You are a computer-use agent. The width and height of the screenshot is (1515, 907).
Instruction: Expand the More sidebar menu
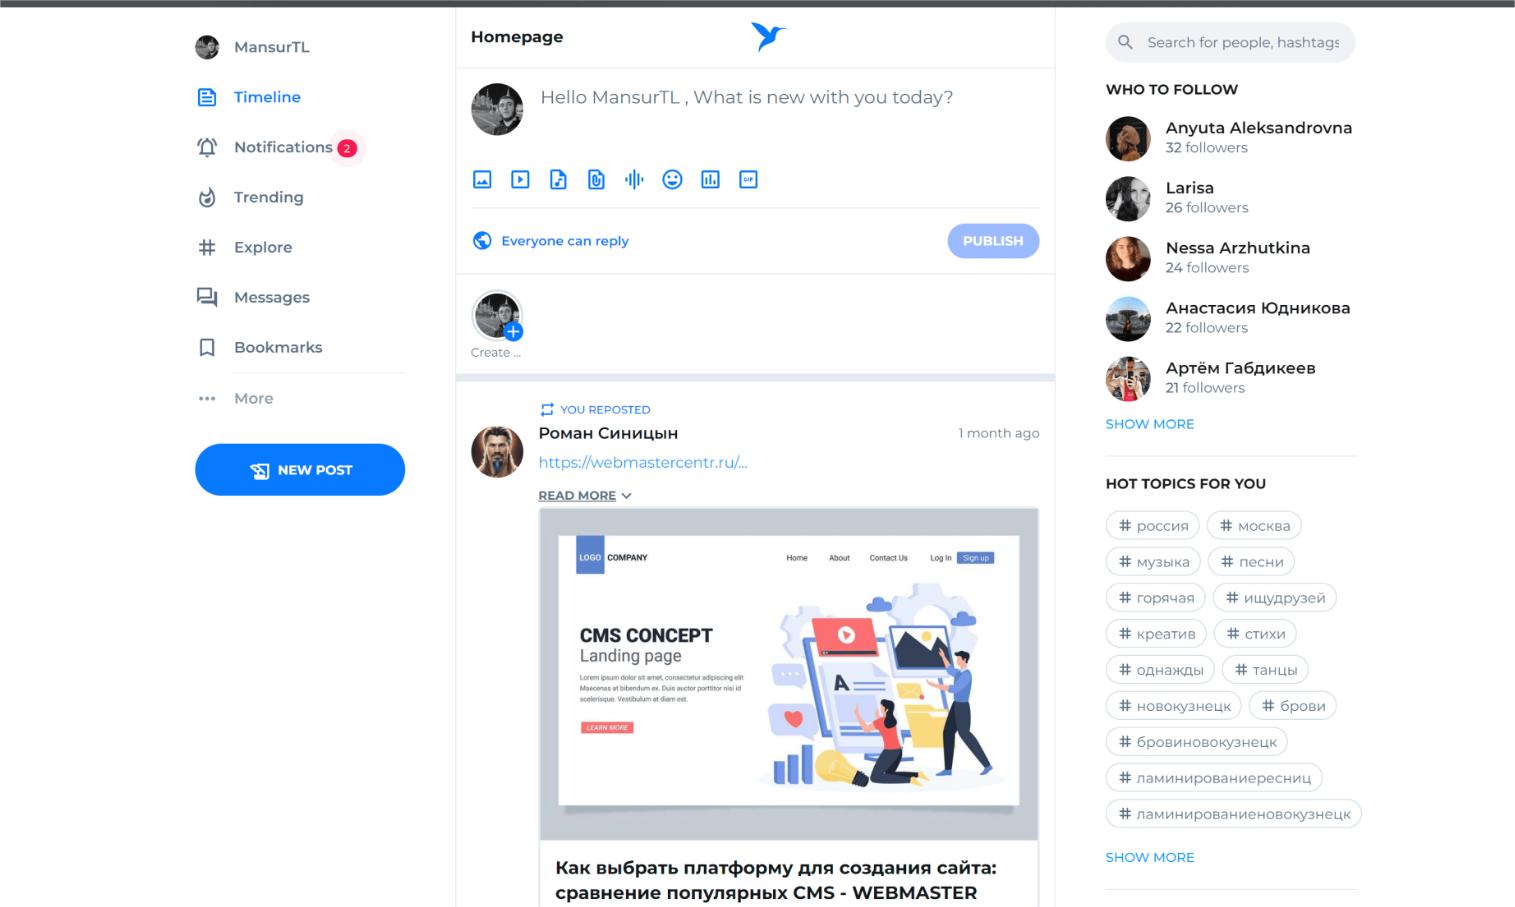click(x=236, y=398)
